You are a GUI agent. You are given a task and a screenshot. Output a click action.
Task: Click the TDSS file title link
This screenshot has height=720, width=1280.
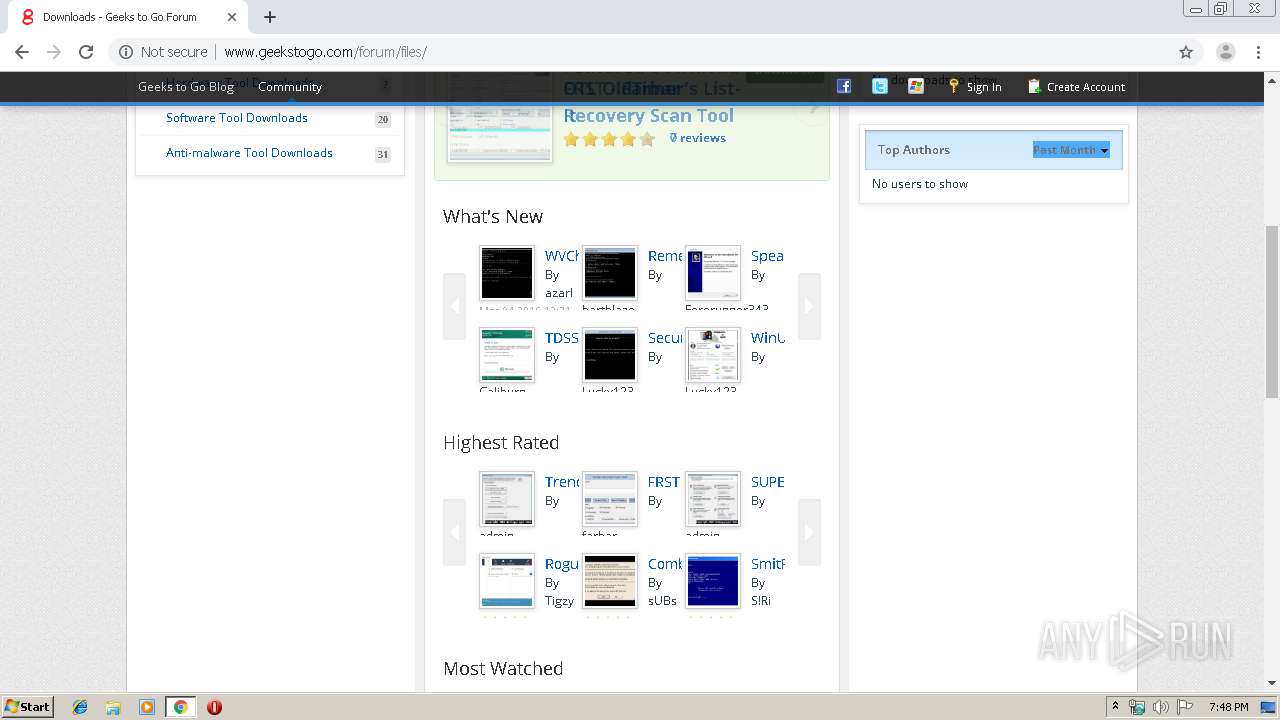pyautogui.click(x=562, y=338)
